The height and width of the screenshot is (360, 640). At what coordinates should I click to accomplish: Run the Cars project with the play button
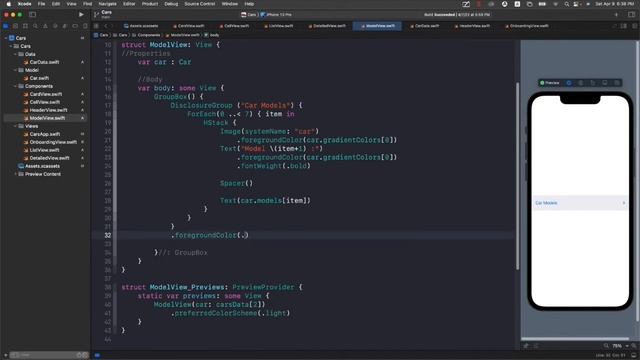pos(81,14)
